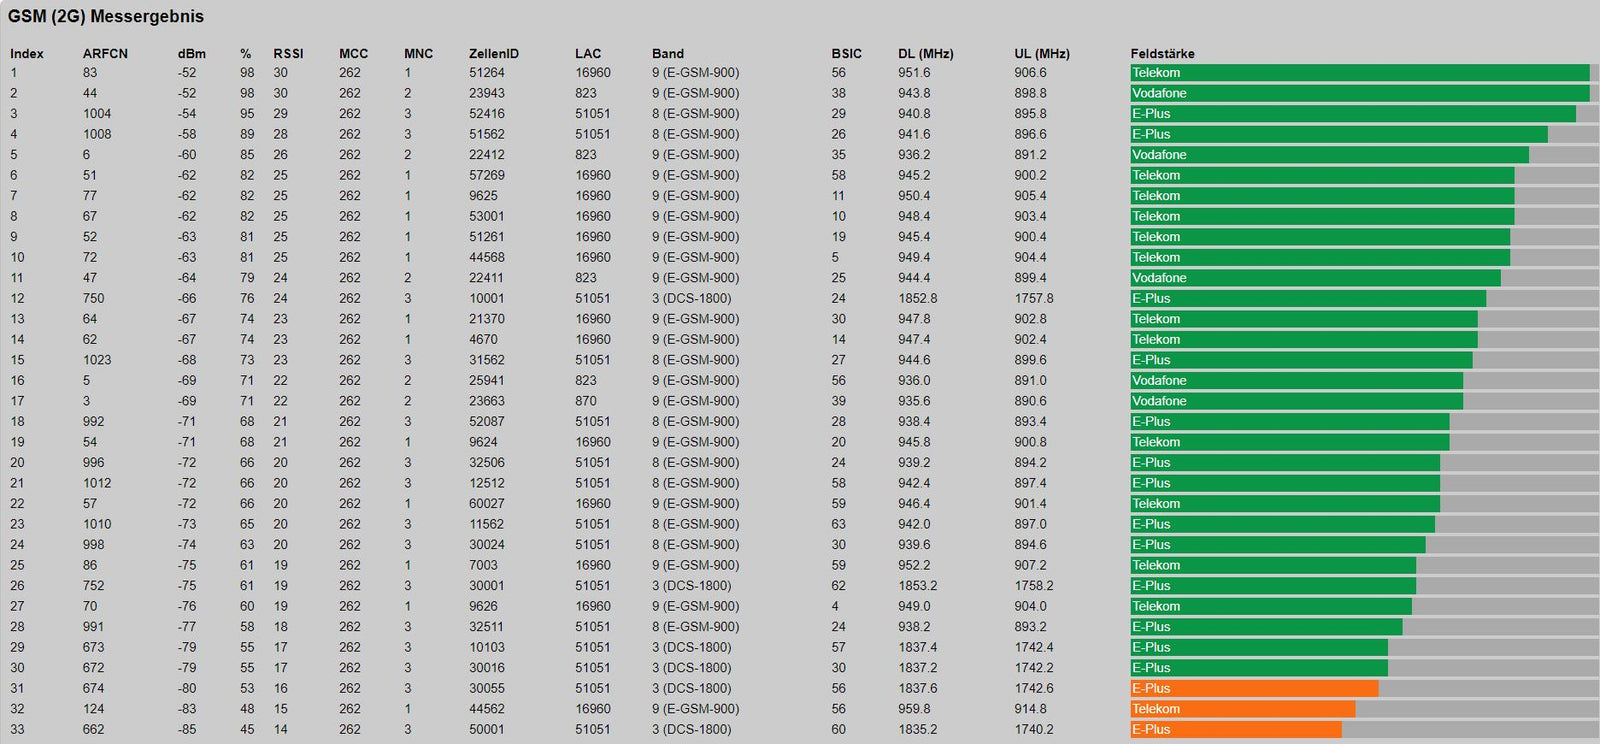This screenshot has width=1600, height=744.
Task: Click the ZellenID column header
Action: click(493, 54)
